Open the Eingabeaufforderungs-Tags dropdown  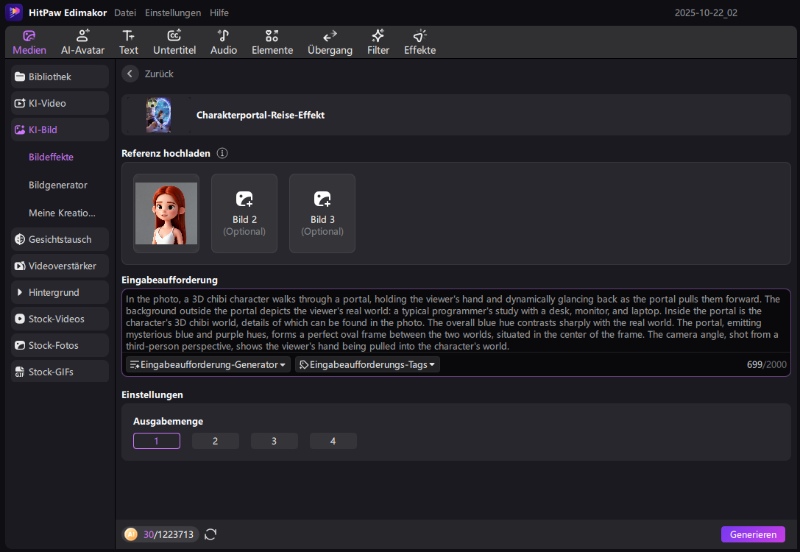(x=367, y=365)
